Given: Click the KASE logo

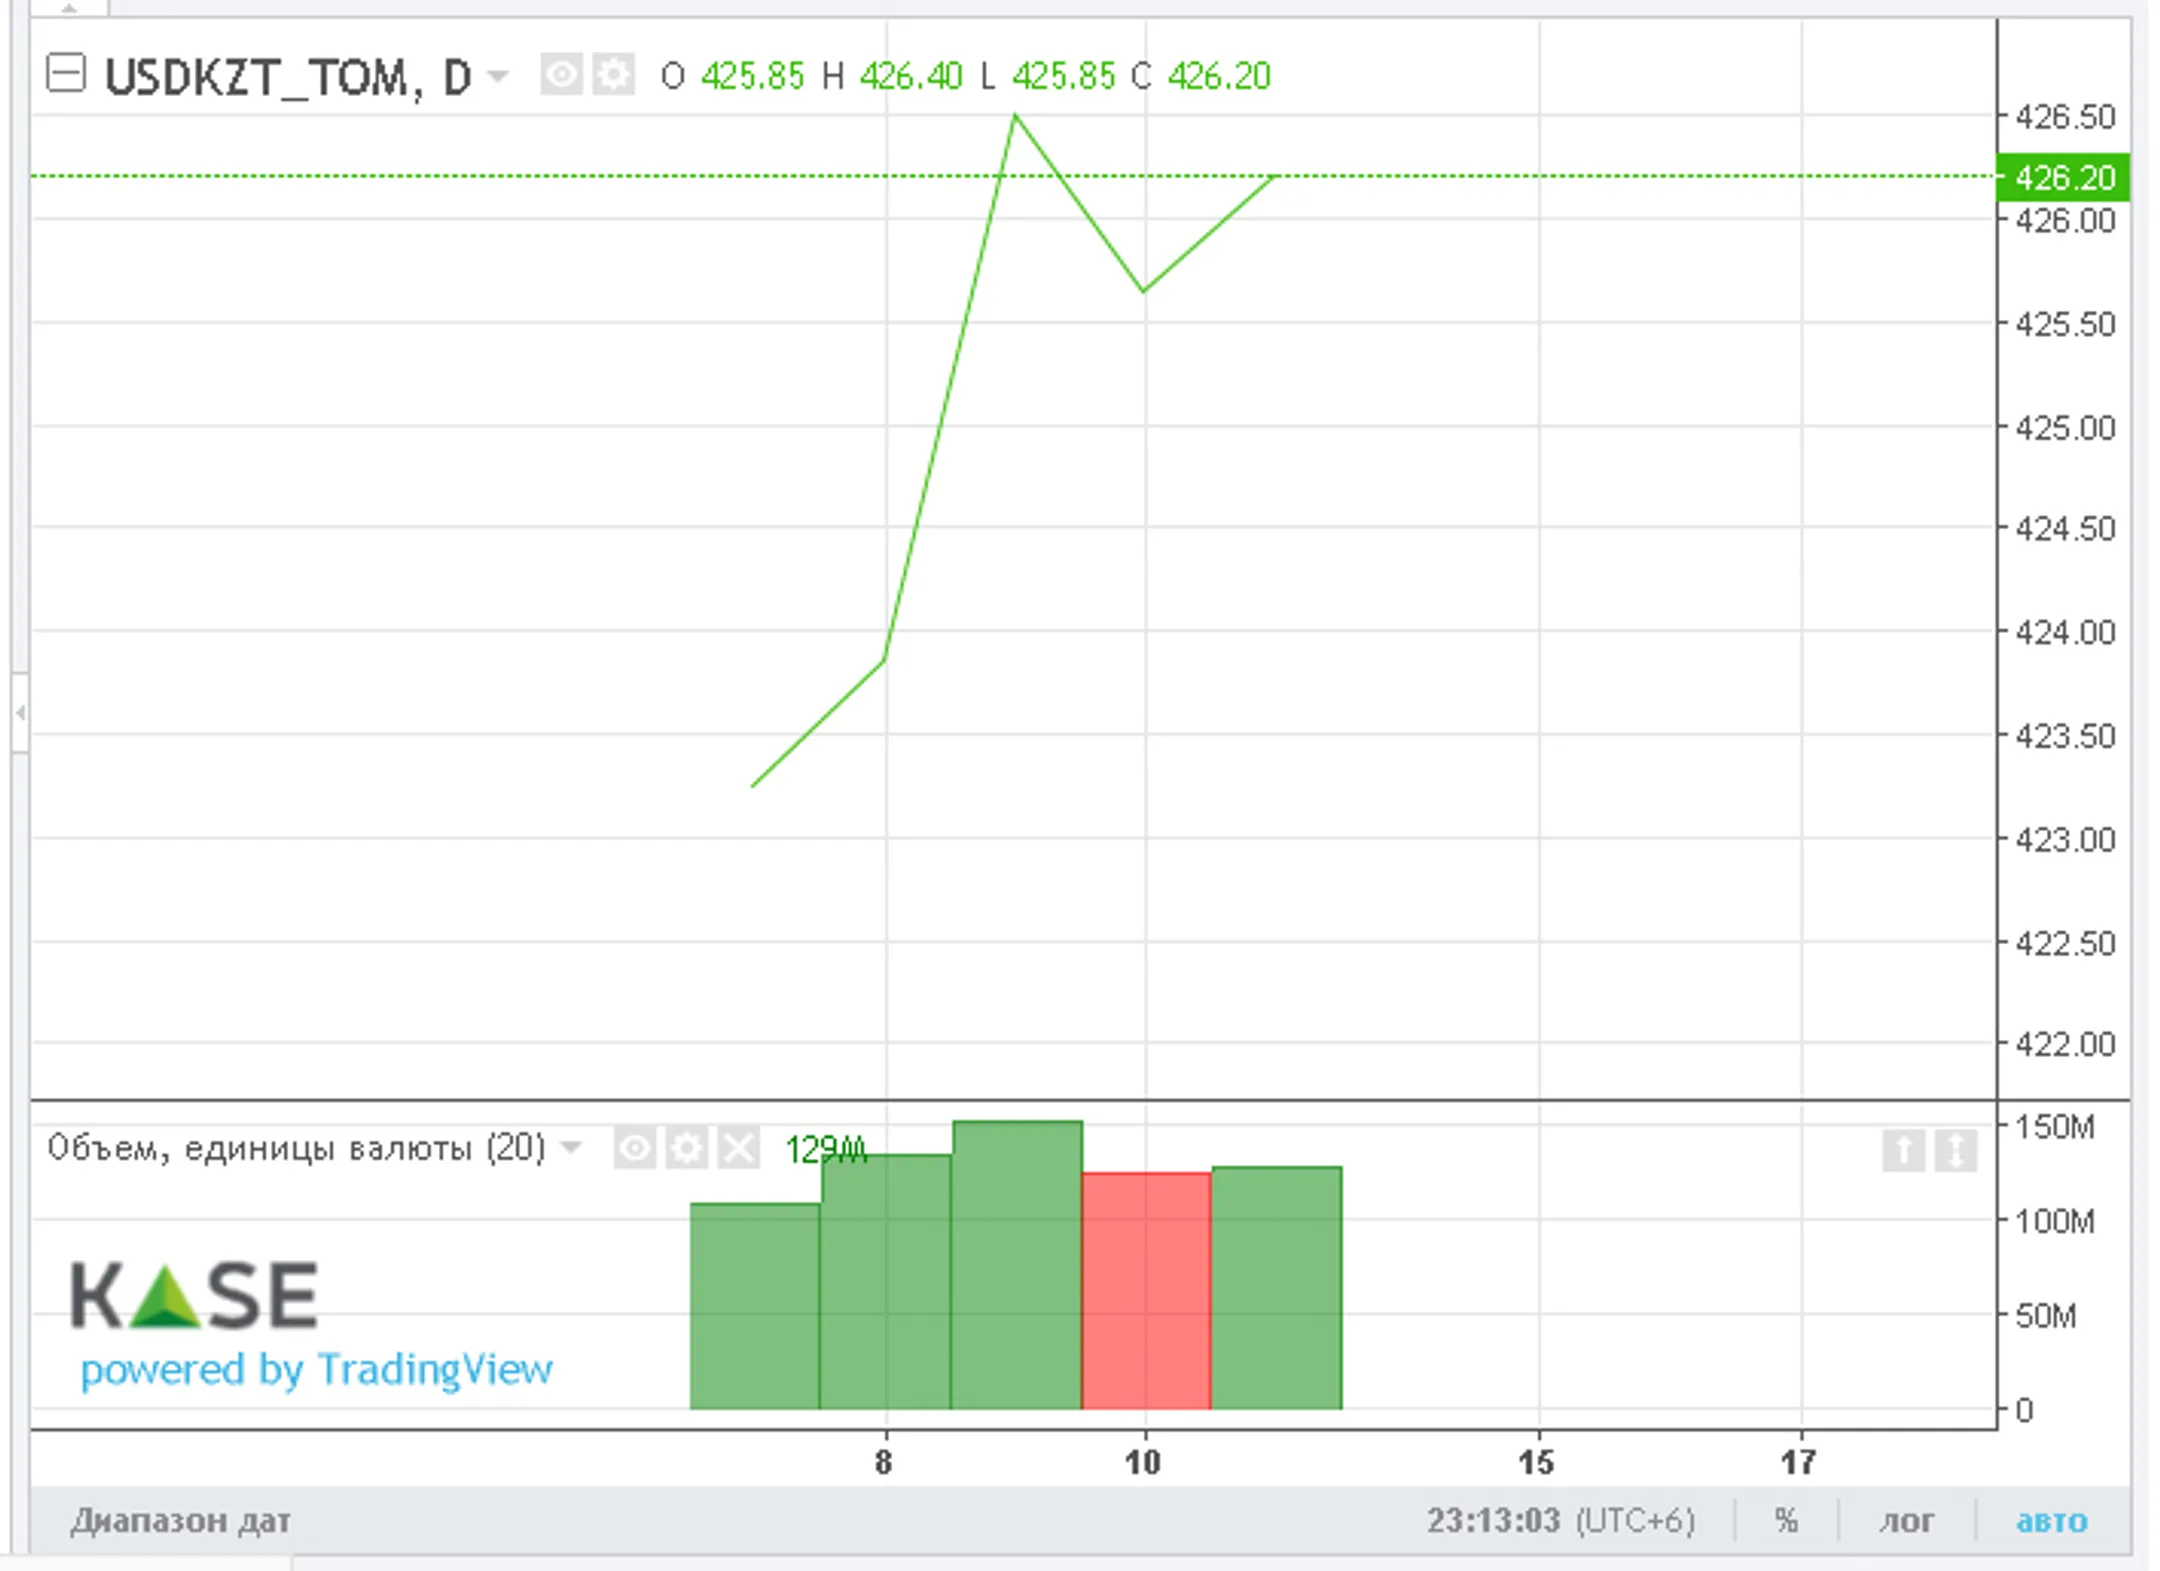Looking at the screenshot, I should pyautogui.click(x=195, y=1295).
